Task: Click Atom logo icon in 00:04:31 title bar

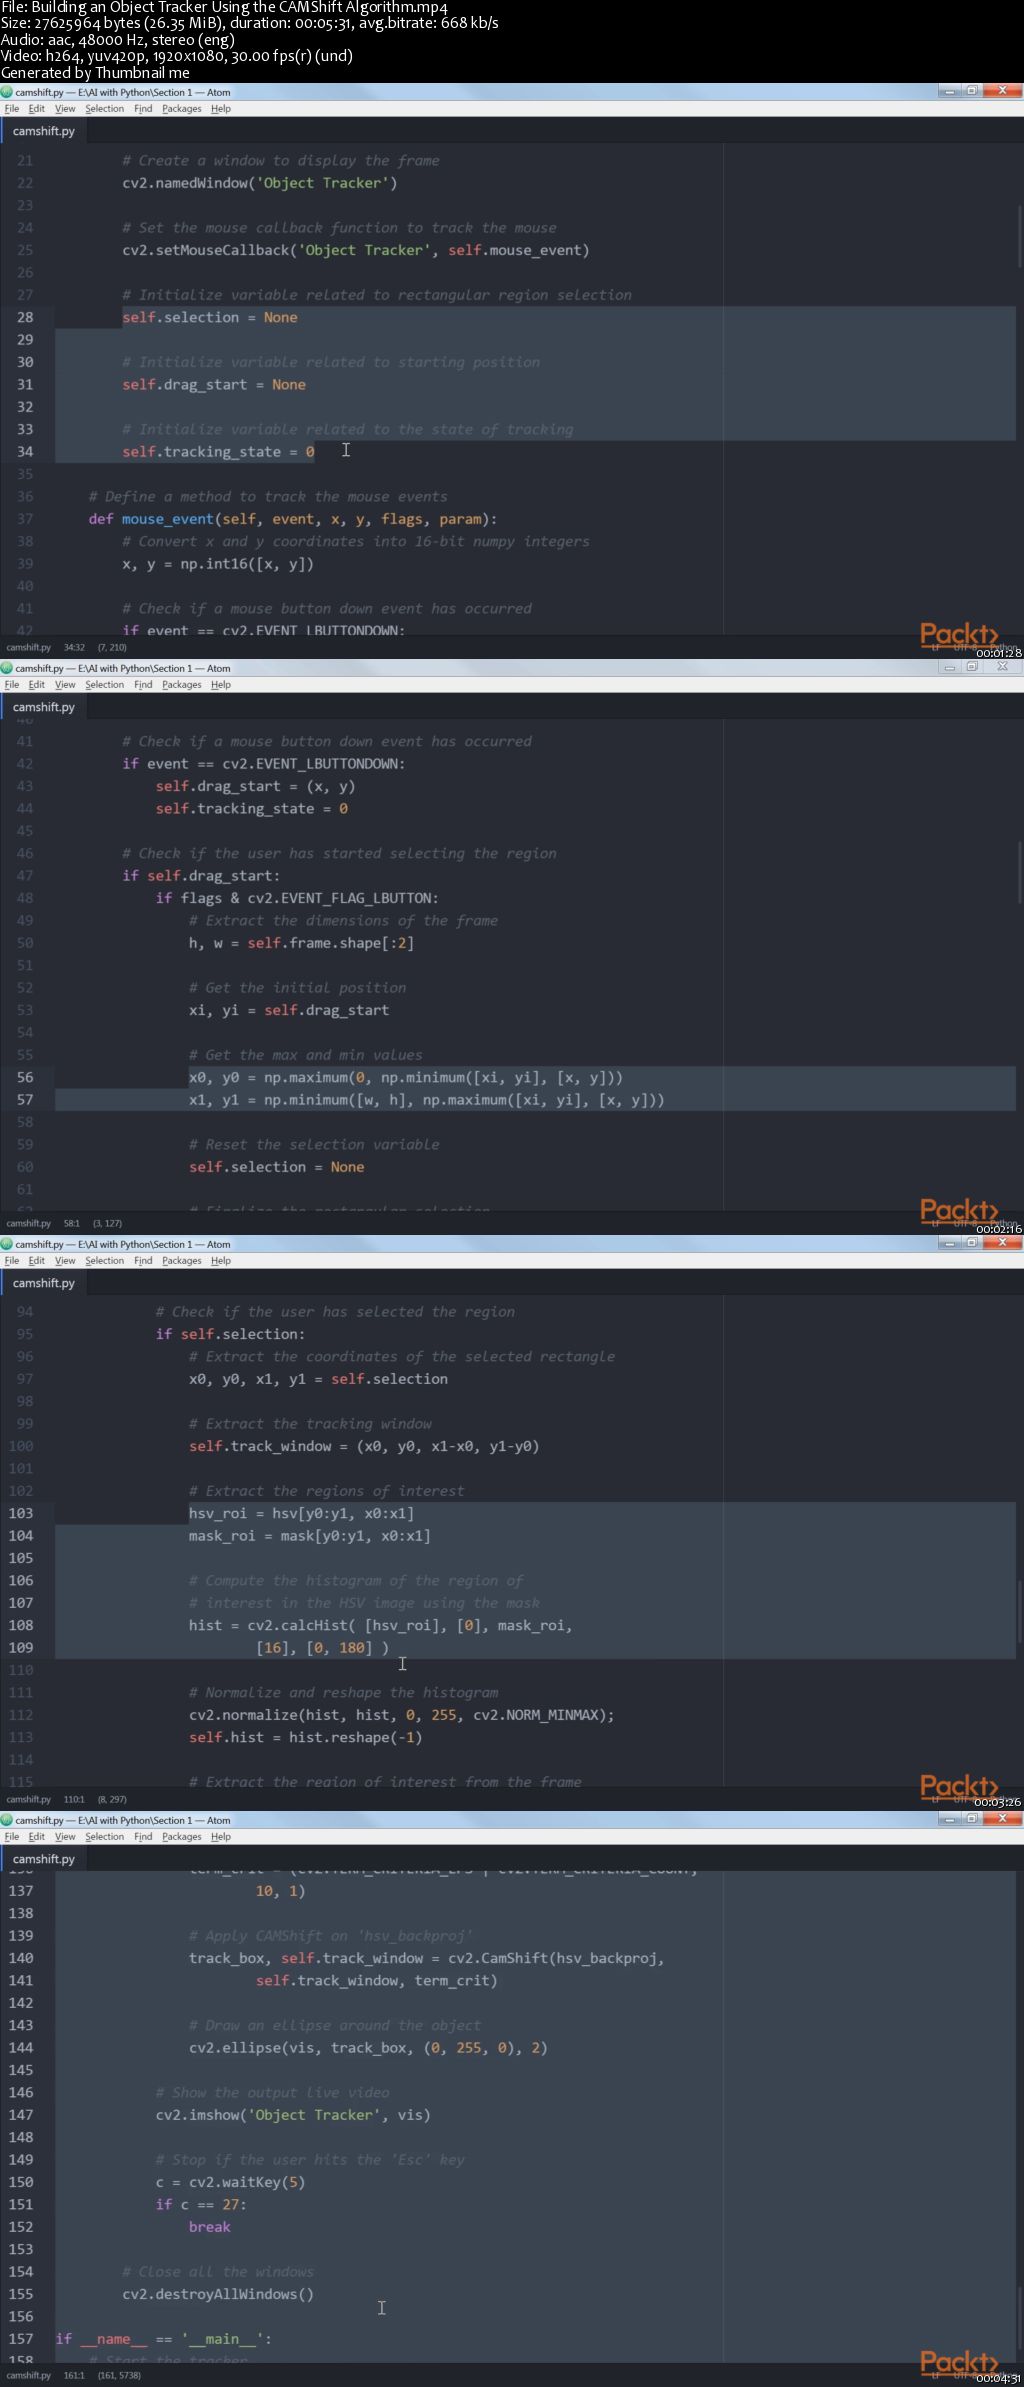Action: [x=7, y=1820]
